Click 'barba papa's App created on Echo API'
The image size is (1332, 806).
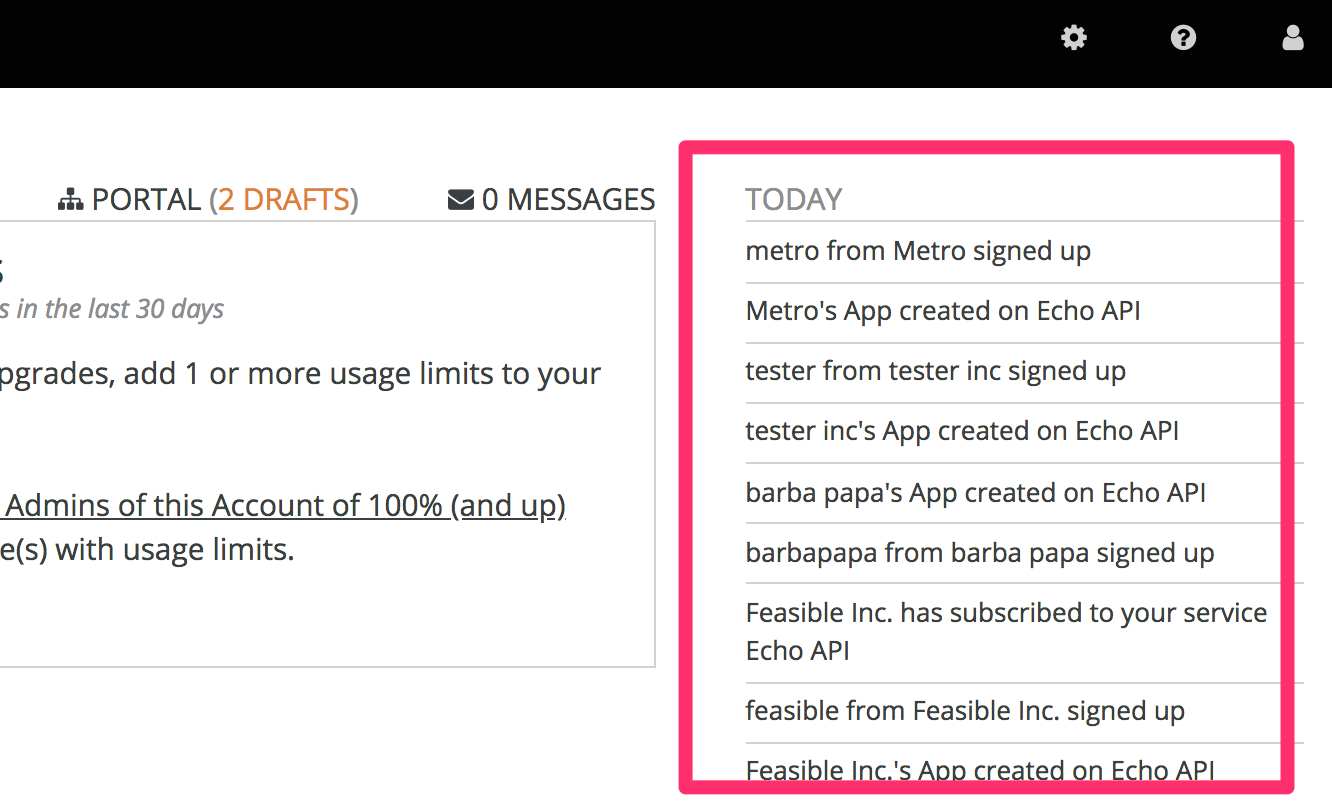pyautogui.click(x=975, y=493)
